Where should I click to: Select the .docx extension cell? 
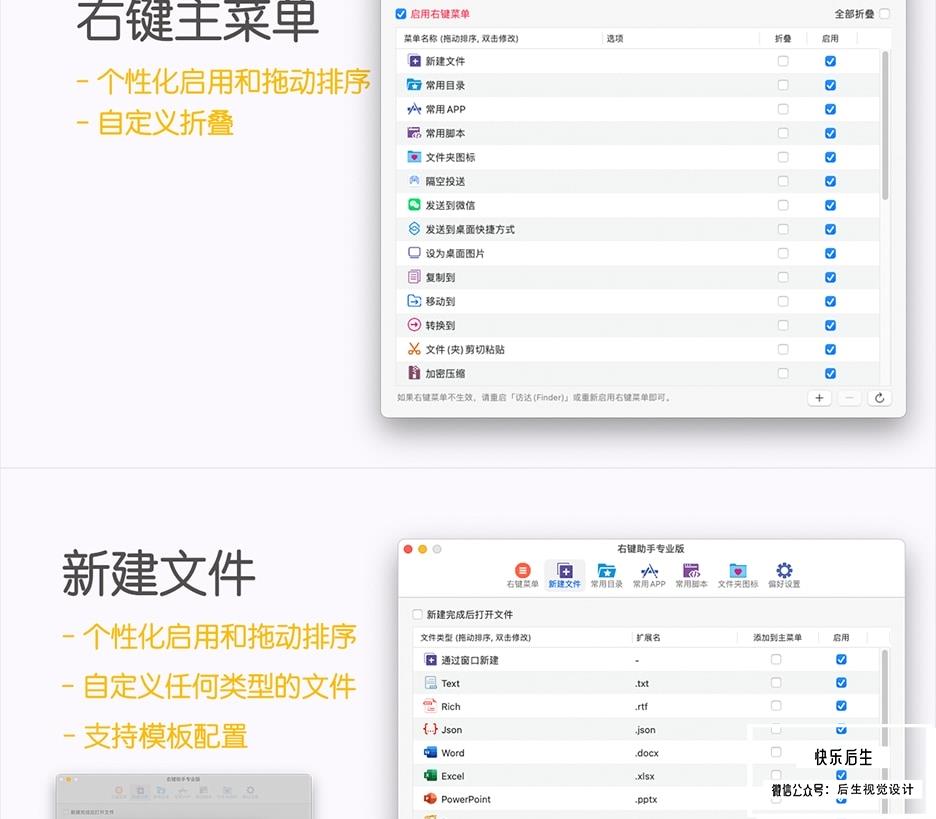(646, 753)
